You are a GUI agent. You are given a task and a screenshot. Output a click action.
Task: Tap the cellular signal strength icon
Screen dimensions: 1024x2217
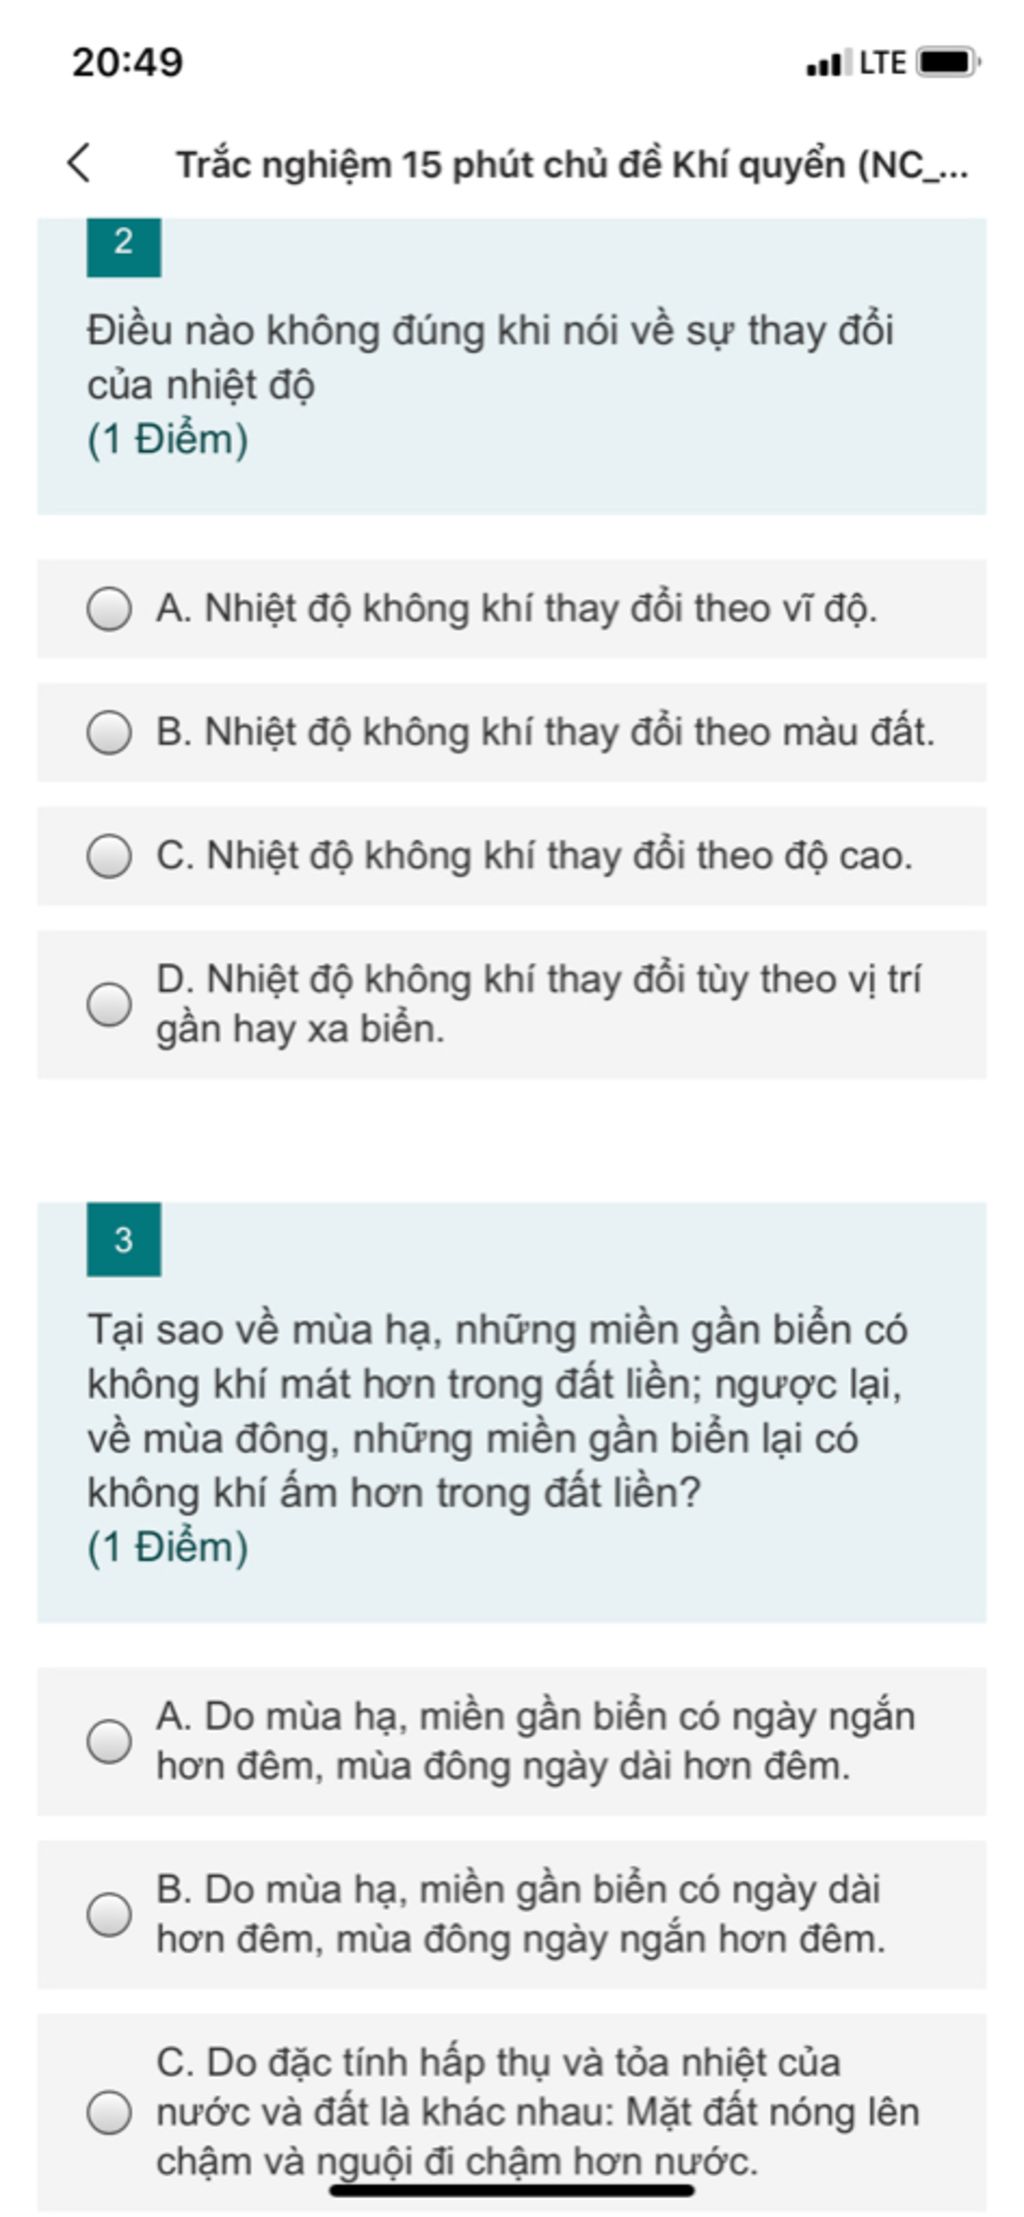pos(828,63)
